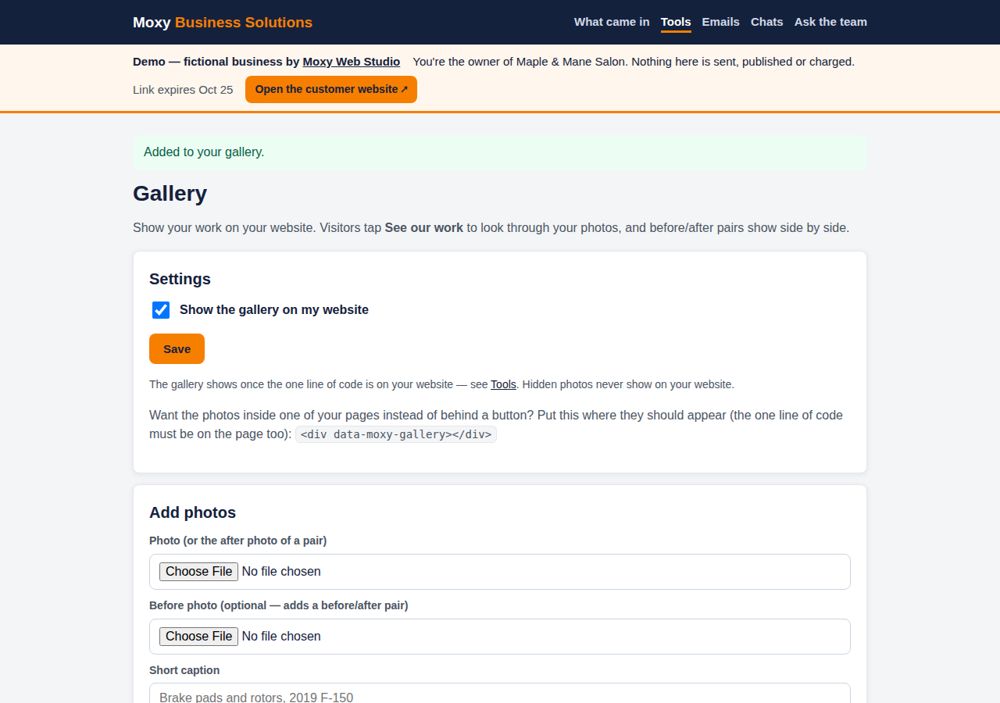Focus the Short caption input field
The image size is (1000, 703).
point(500,694)
